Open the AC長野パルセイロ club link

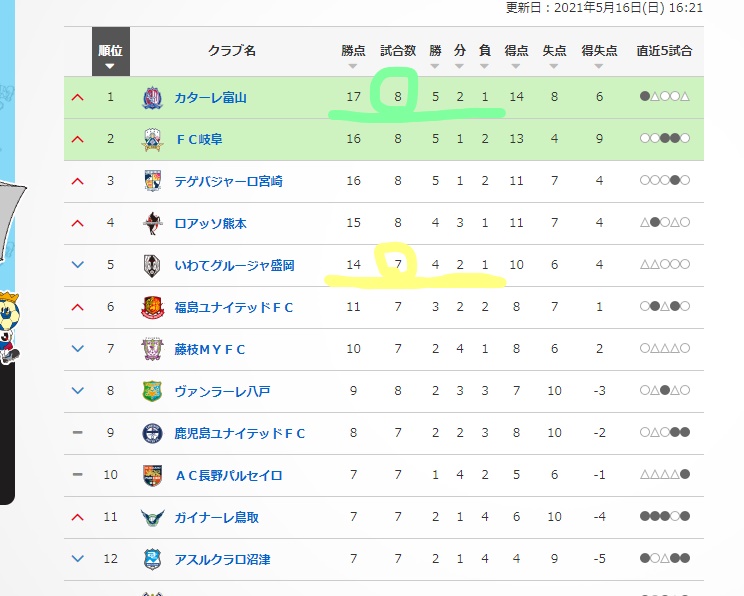(x=229, y=475)
